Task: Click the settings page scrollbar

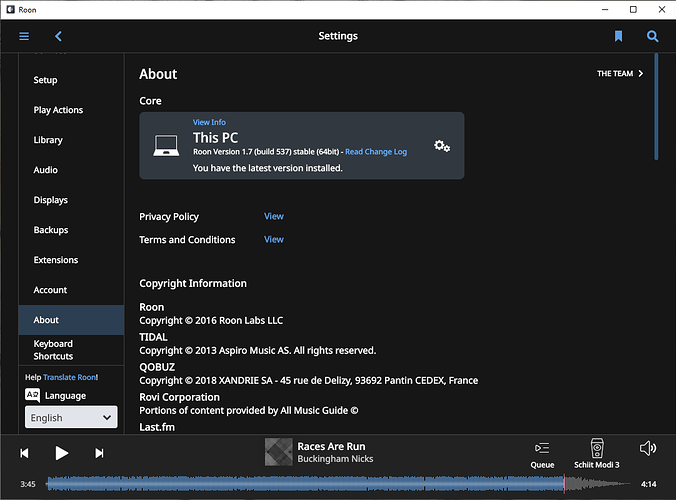Action: [656, 106]
